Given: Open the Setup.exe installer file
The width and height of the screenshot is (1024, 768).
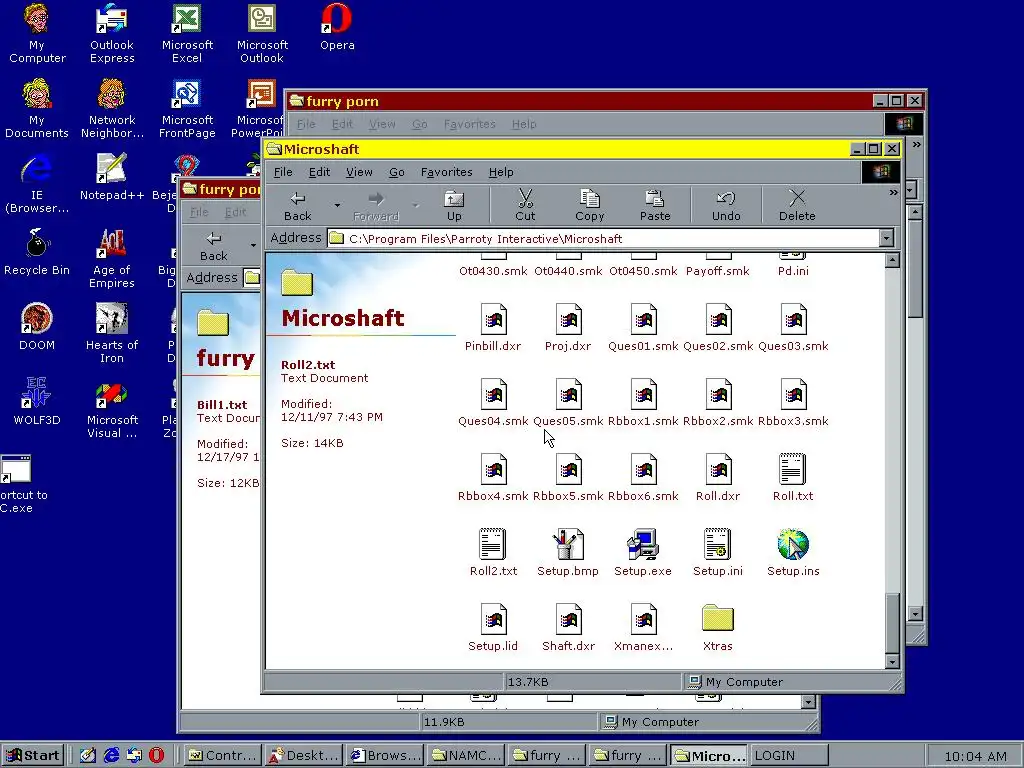Looking at the screenshot, I should pos(643,552).
